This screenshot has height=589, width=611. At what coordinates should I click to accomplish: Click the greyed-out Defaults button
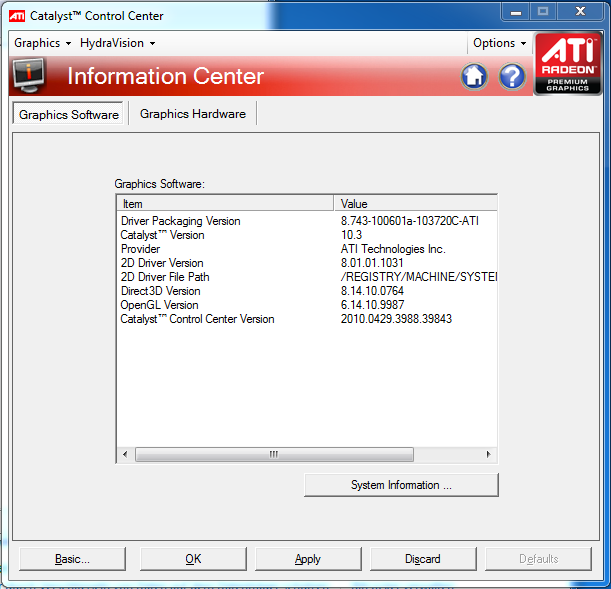click(538, 559)
